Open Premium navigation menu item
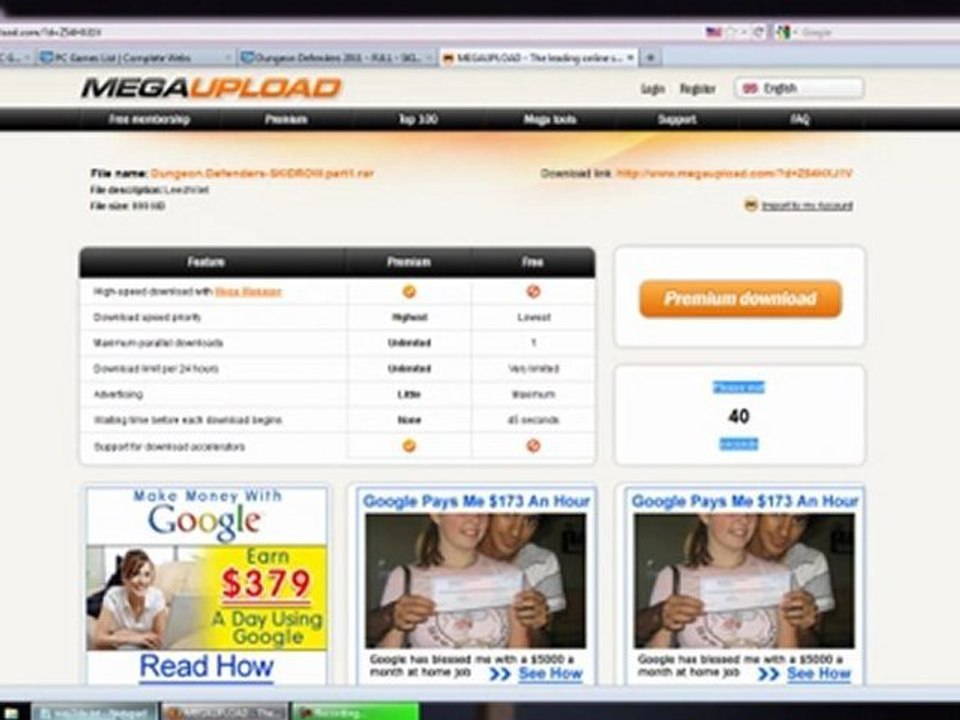 (286, 119)
